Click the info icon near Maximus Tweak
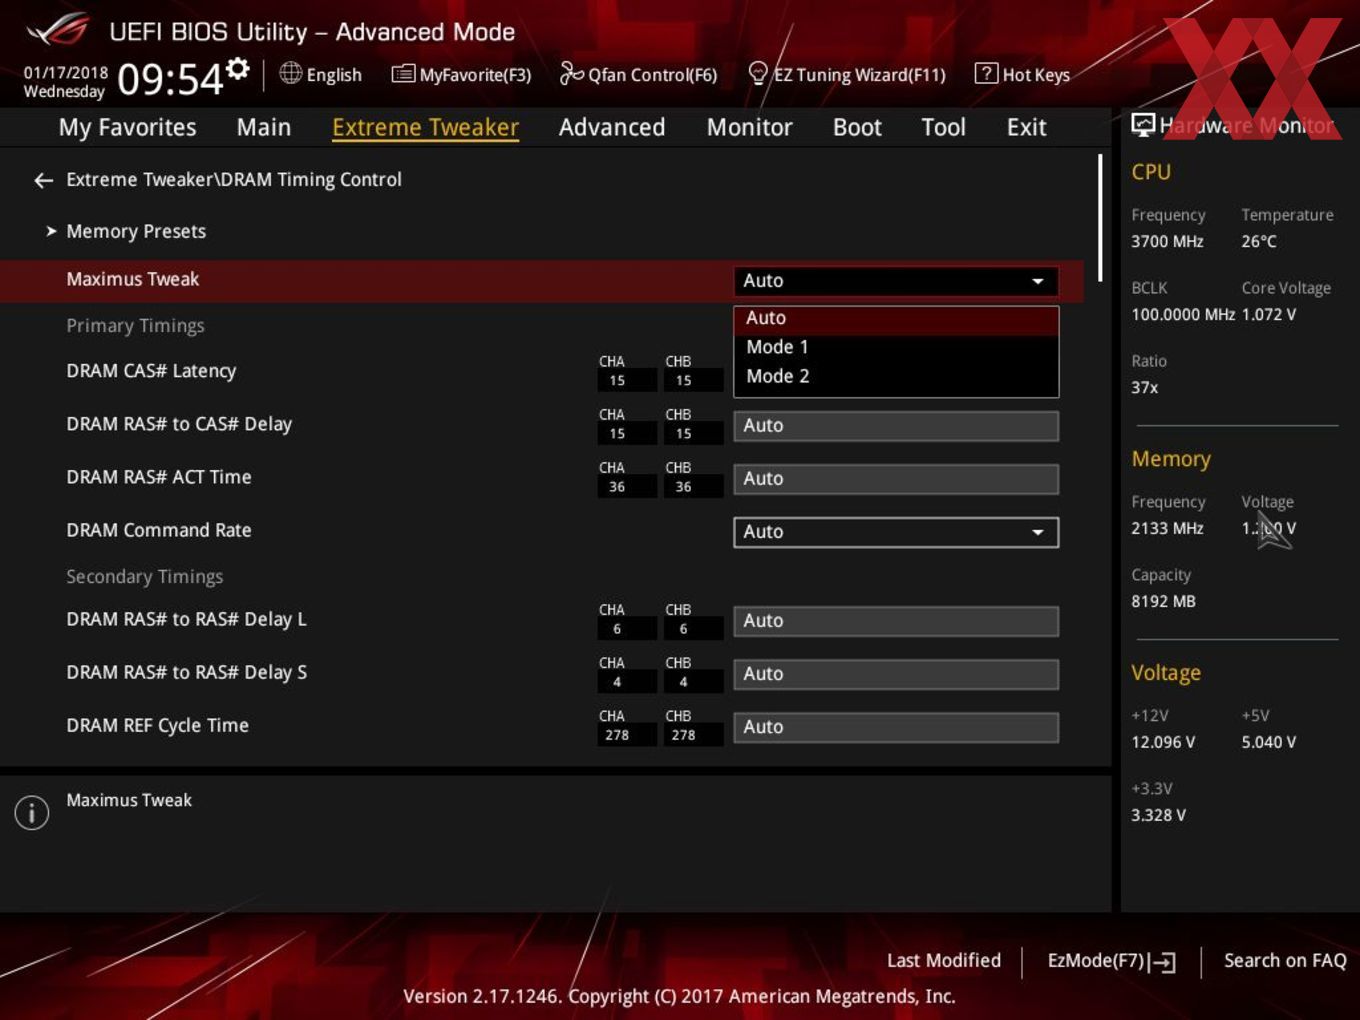The height and width of the screenshot is (1020, 1360). (x=32, y=812)
